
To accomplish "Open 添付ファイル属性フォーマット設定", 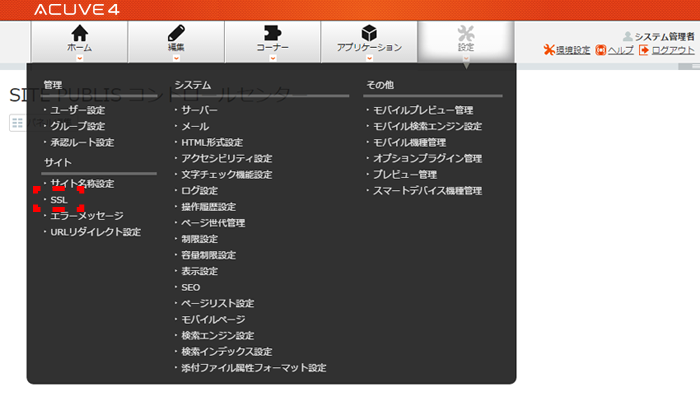I will point(254,368).
